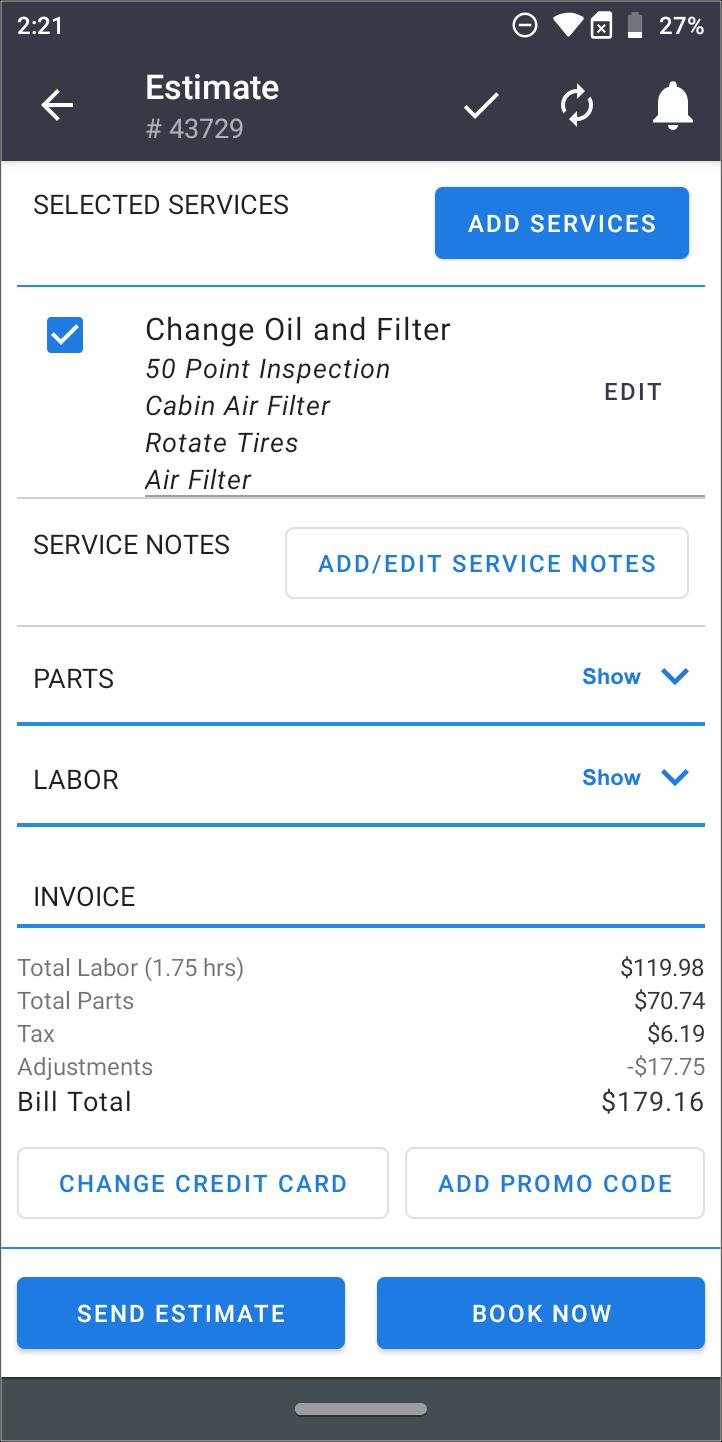Tap the checkmark confirm icon
This screenshot has height=1442, width=722.
481,105
